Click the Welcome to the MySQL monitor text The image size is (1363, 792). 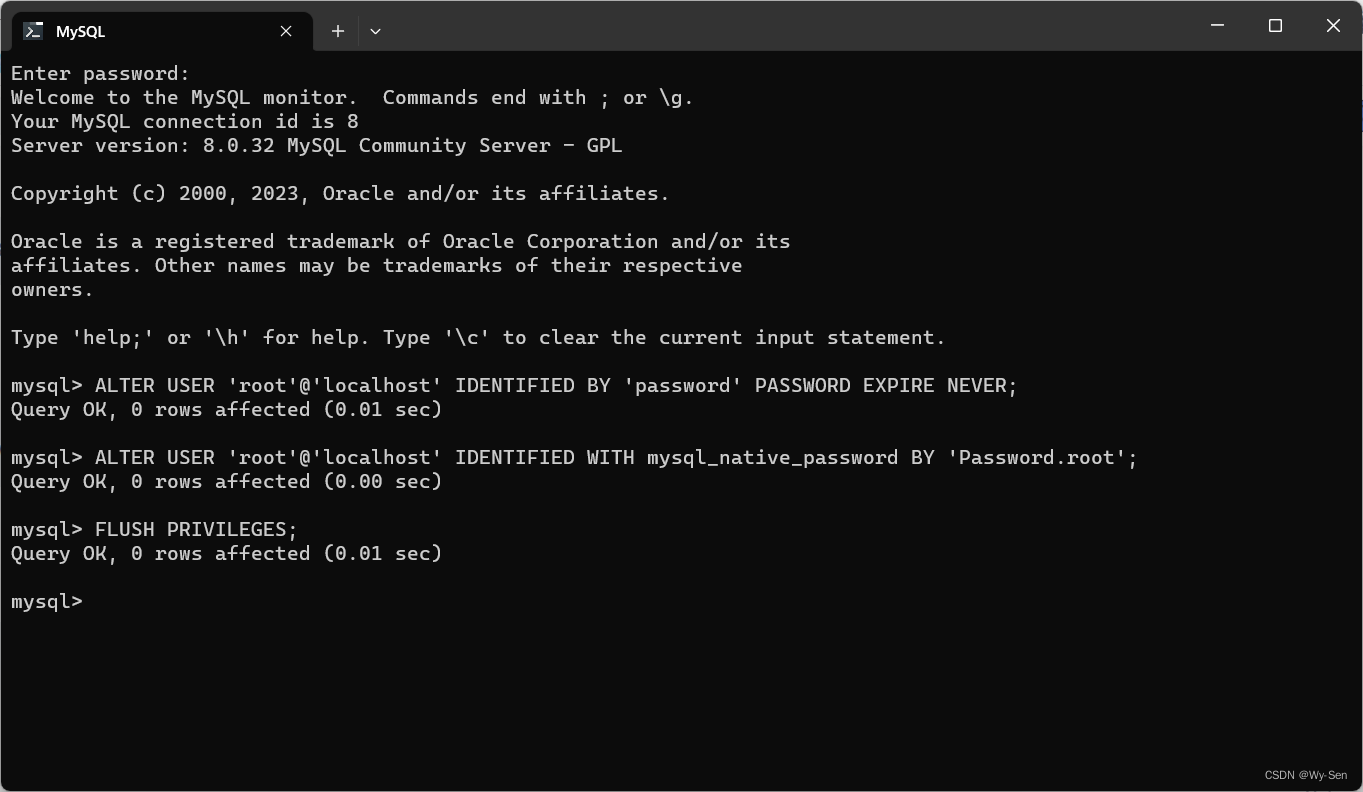pos(350,97)
